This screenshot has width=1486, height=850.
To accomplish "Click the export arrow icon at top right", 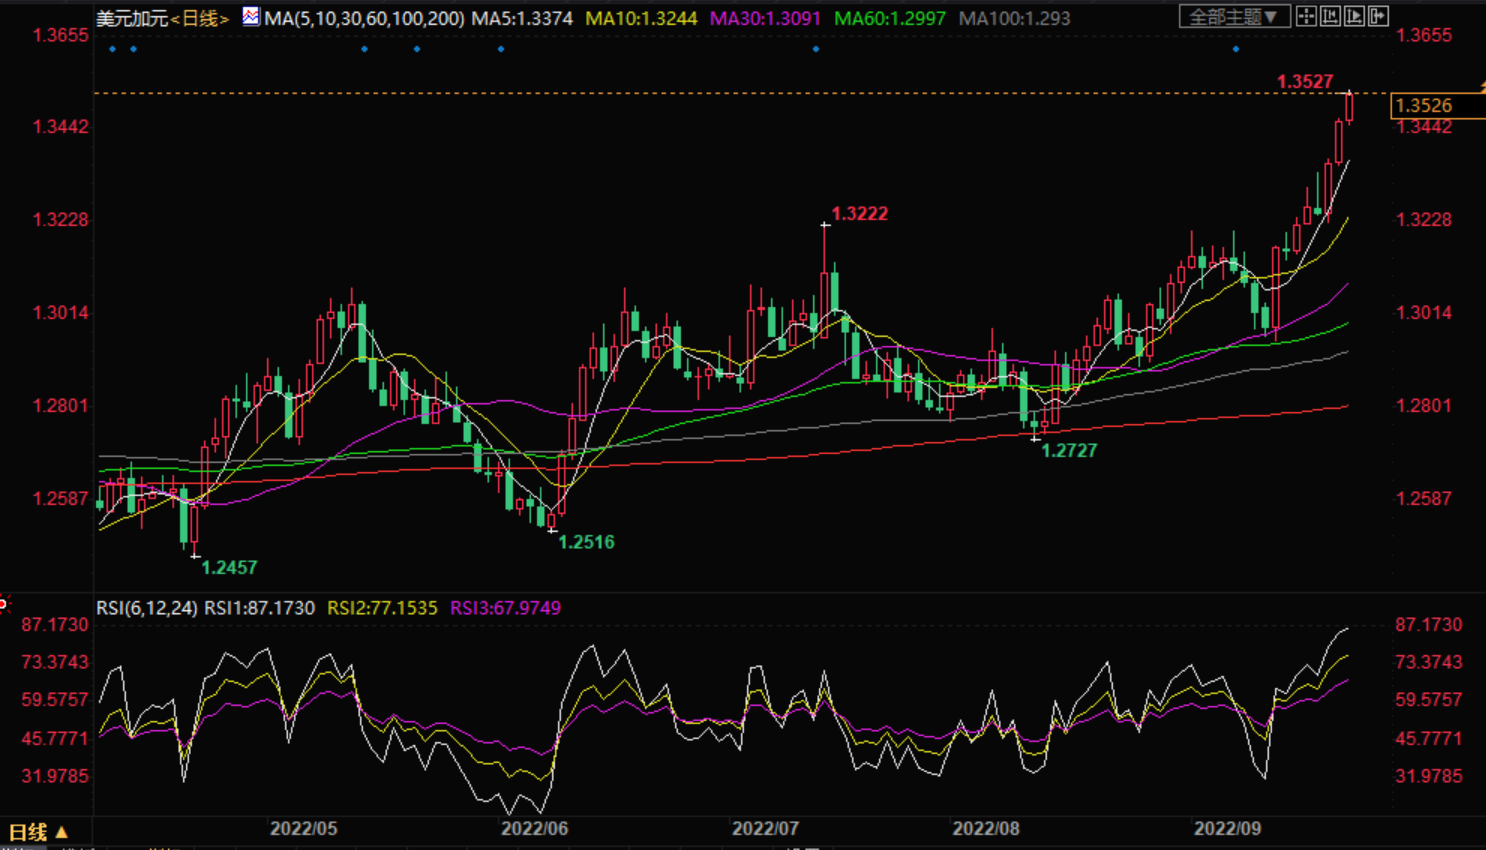I will tap(1378, 17).
